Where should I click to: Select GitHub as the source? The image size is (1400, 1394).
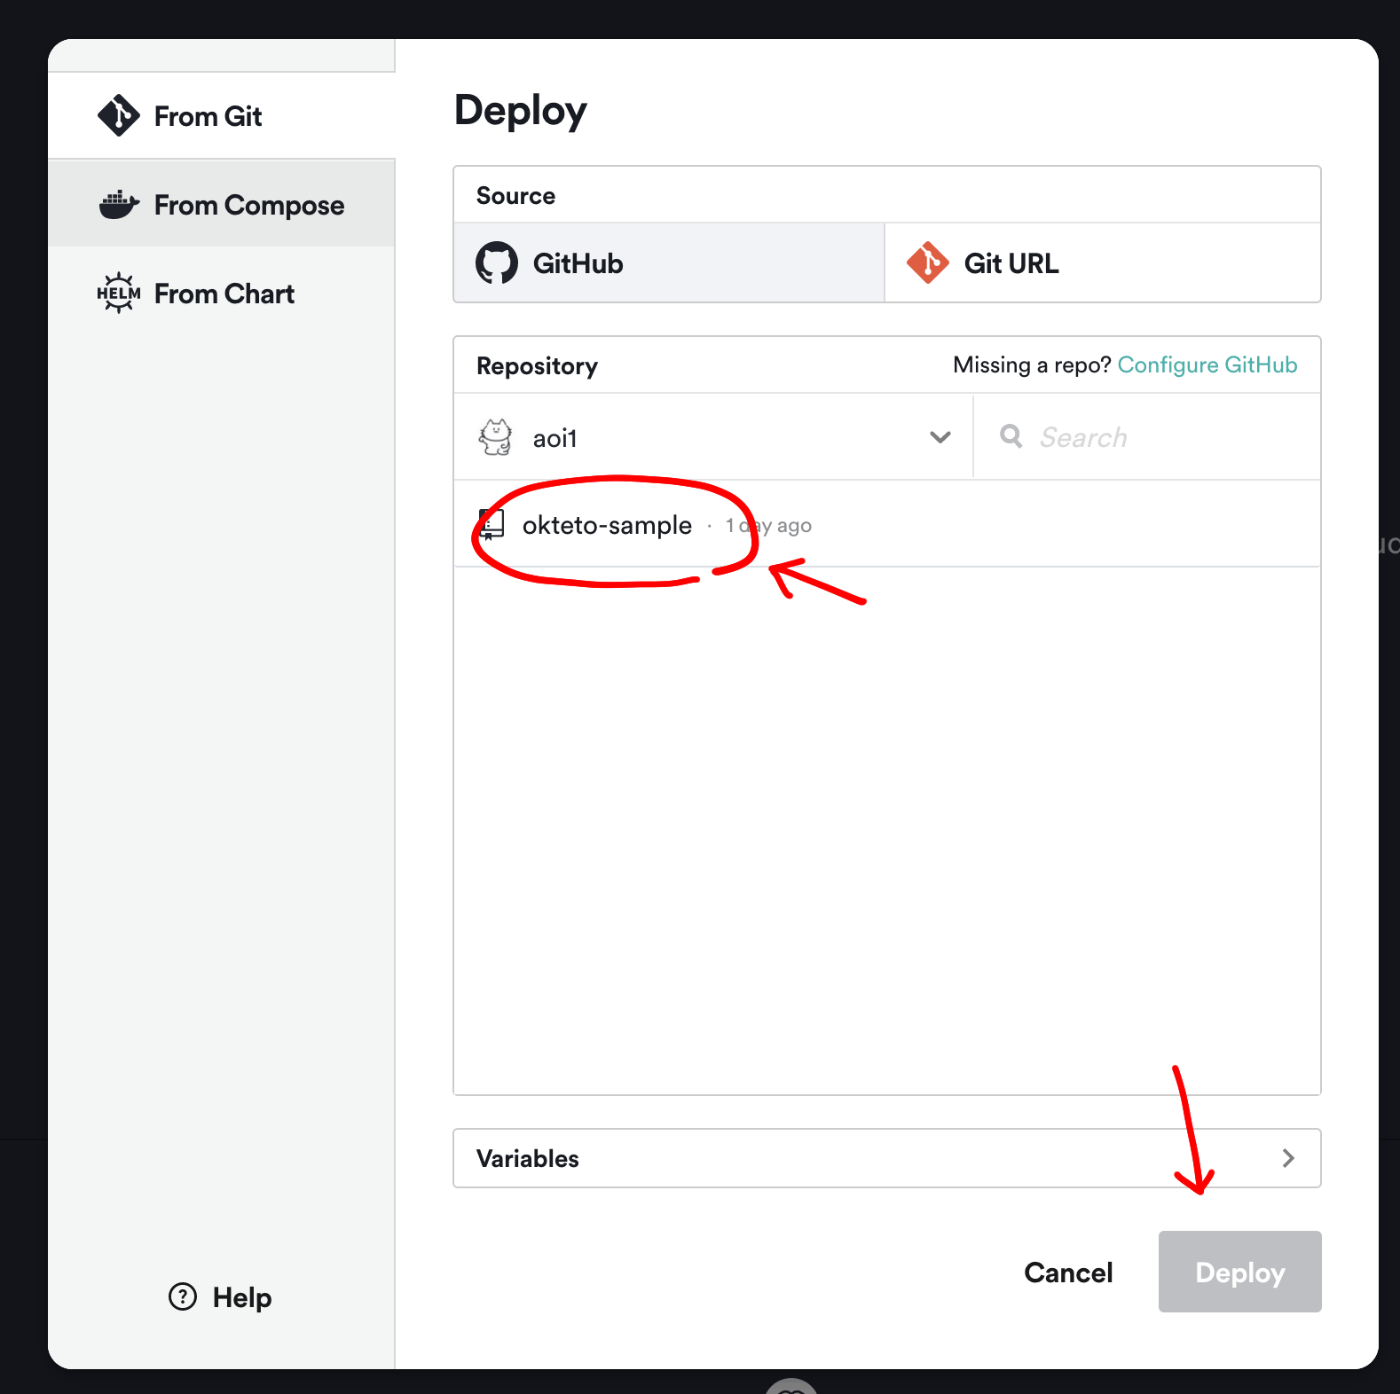[669, 263]
